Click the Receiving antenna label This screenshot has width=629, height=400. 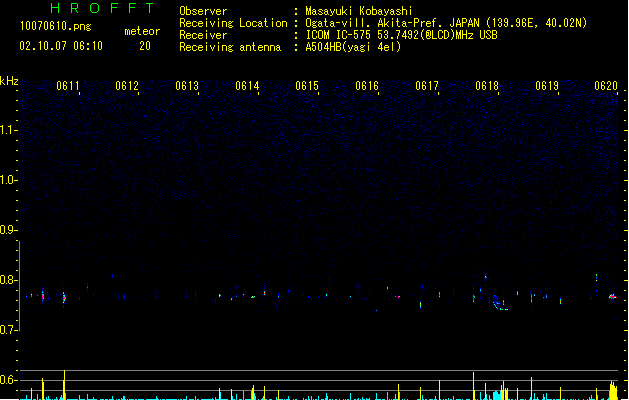(230, 47)
